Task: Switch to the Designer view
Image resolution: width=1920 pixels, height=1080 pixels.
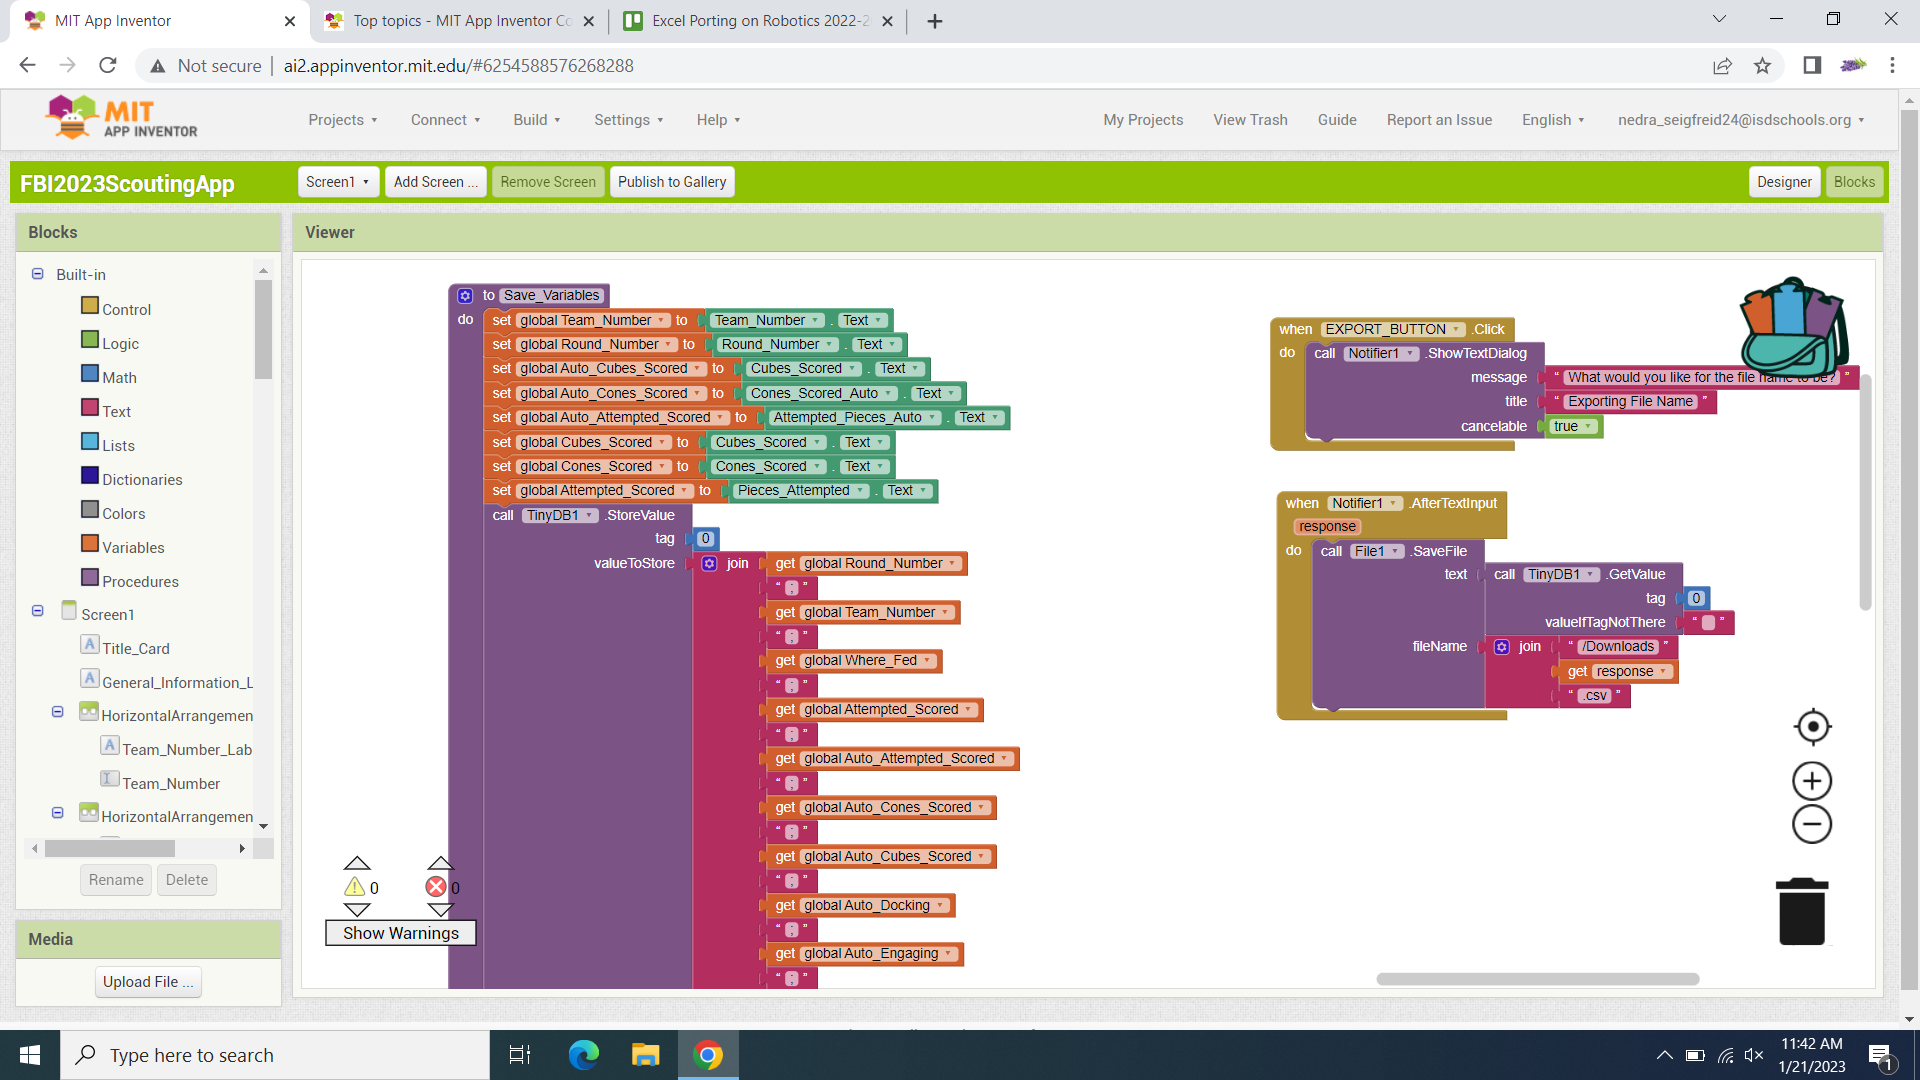Action: click(x=1783, y=182)
